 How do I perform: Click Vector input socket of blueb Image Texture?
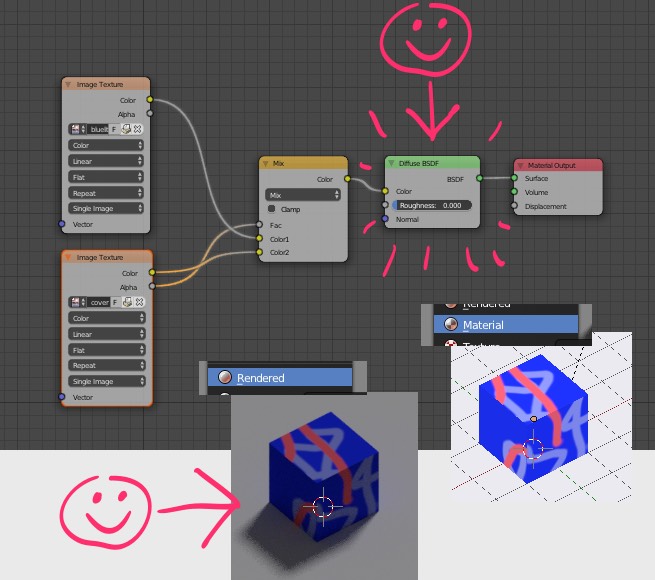tap(62, 224)
